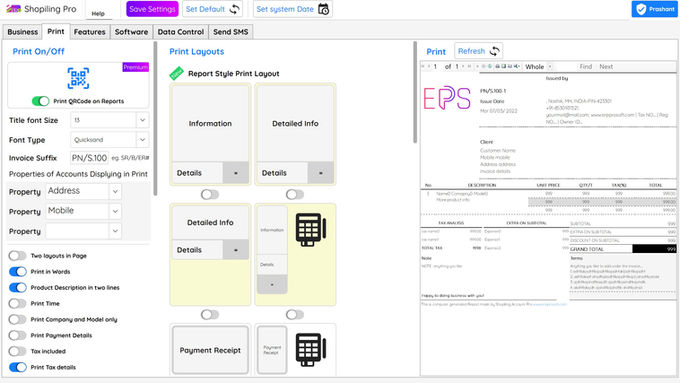680x383 pixels.
Task: Turn on the Tax included switch
Action: 17,351
